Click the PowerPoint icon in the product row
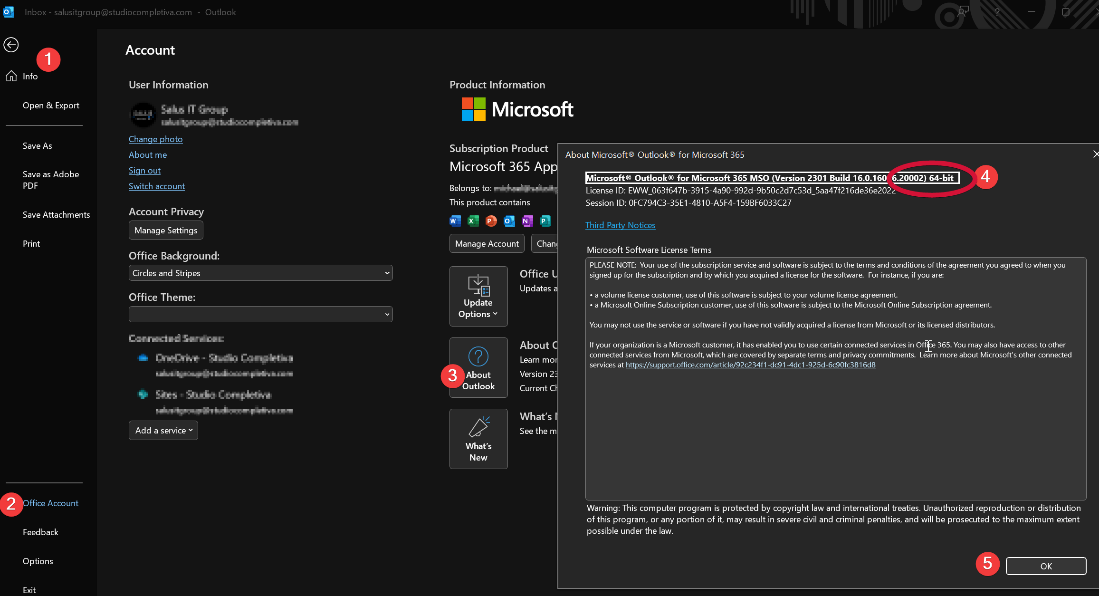Viewport: 1099px width, 596px height. pyautogui.click(x=489, y=221)
